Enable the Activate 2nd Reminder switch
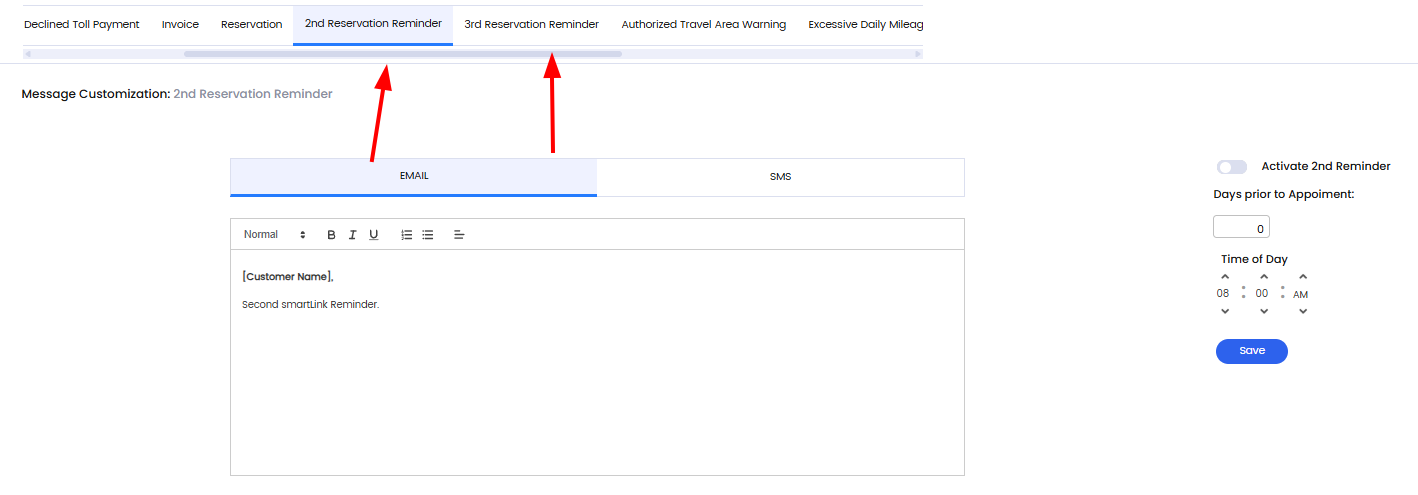The image size is (1418, 495). (1232, 167)
